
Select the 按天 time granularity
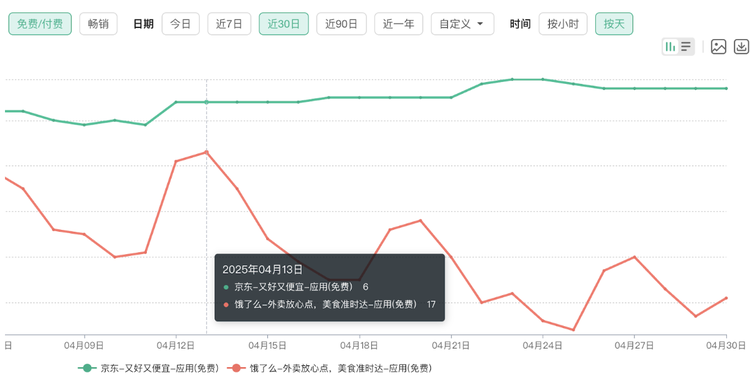pos(614,24)
